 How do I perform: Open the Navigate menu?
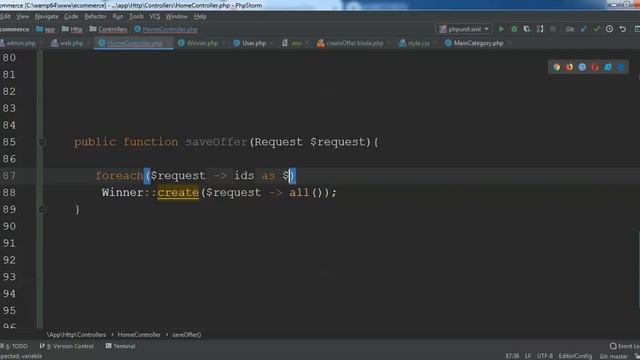coord(47,16)
